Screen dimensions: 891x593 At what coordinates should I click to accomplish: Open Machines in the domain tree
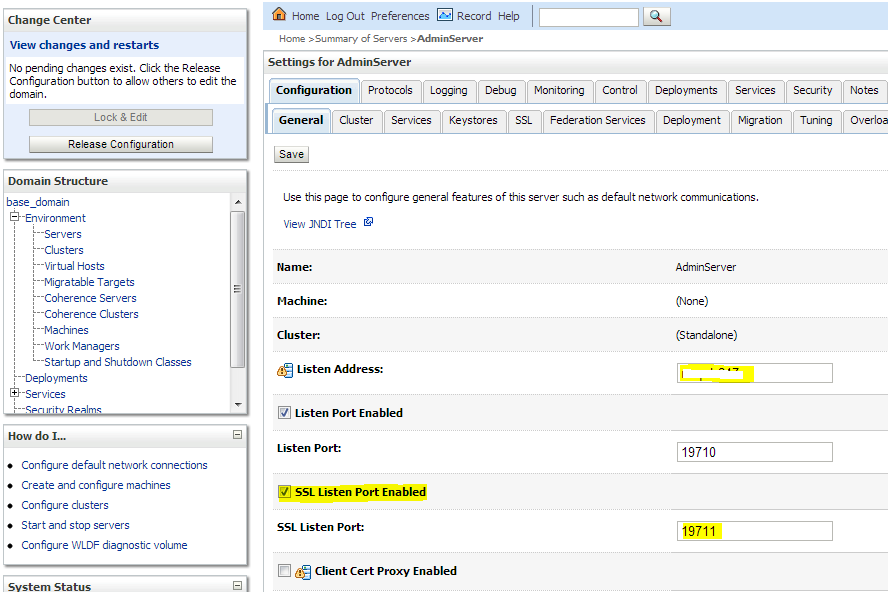click(x=66, y=330)
